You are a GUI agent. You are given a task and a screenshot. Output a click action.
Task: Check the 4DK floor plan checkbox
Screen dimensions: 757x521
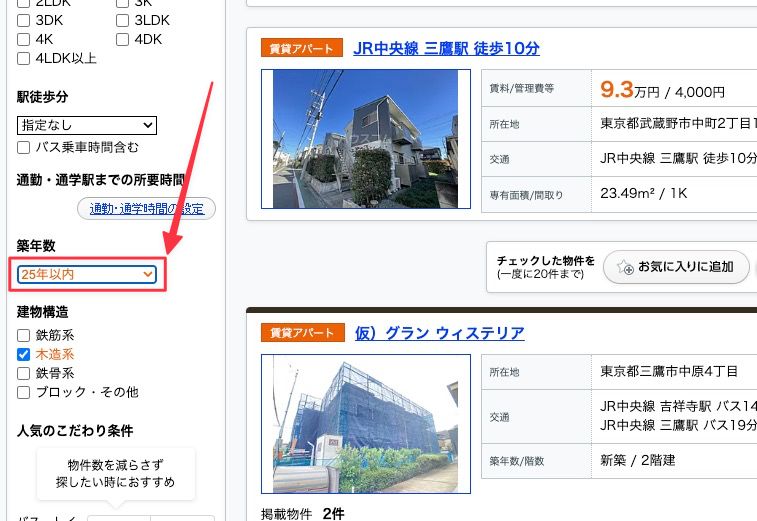click(122, 40)
